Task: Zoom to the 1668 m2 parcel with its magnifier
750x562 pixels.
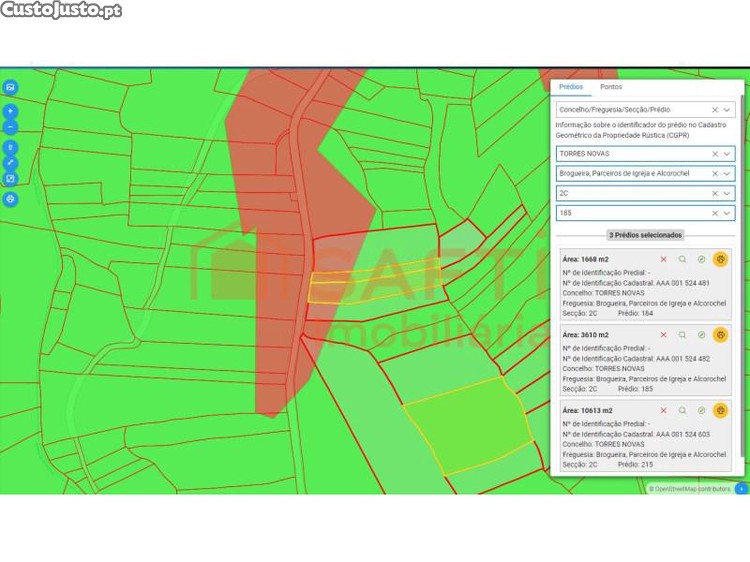Action: 682,259
